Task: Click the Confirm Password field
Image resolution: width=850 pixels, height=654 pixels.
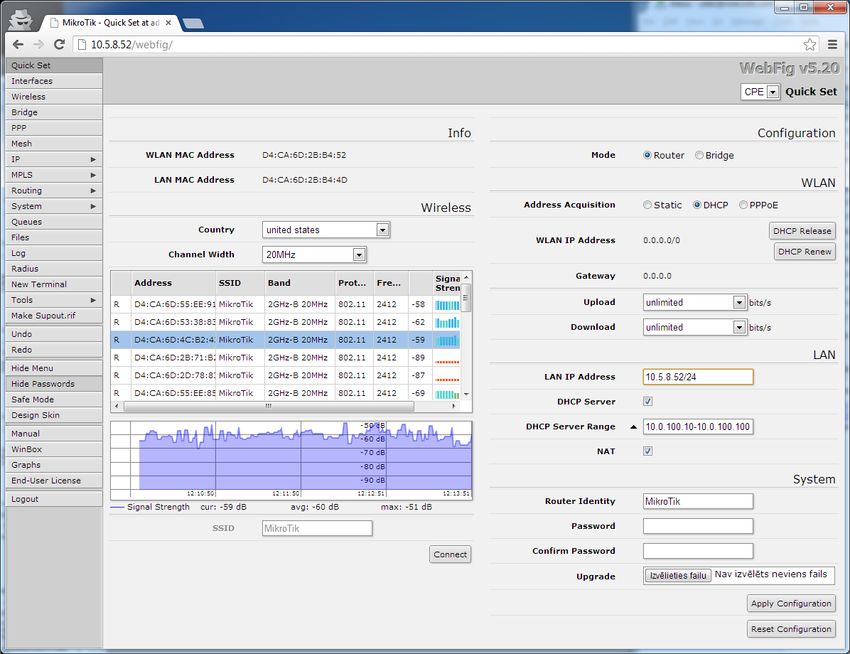Action: 698,551
